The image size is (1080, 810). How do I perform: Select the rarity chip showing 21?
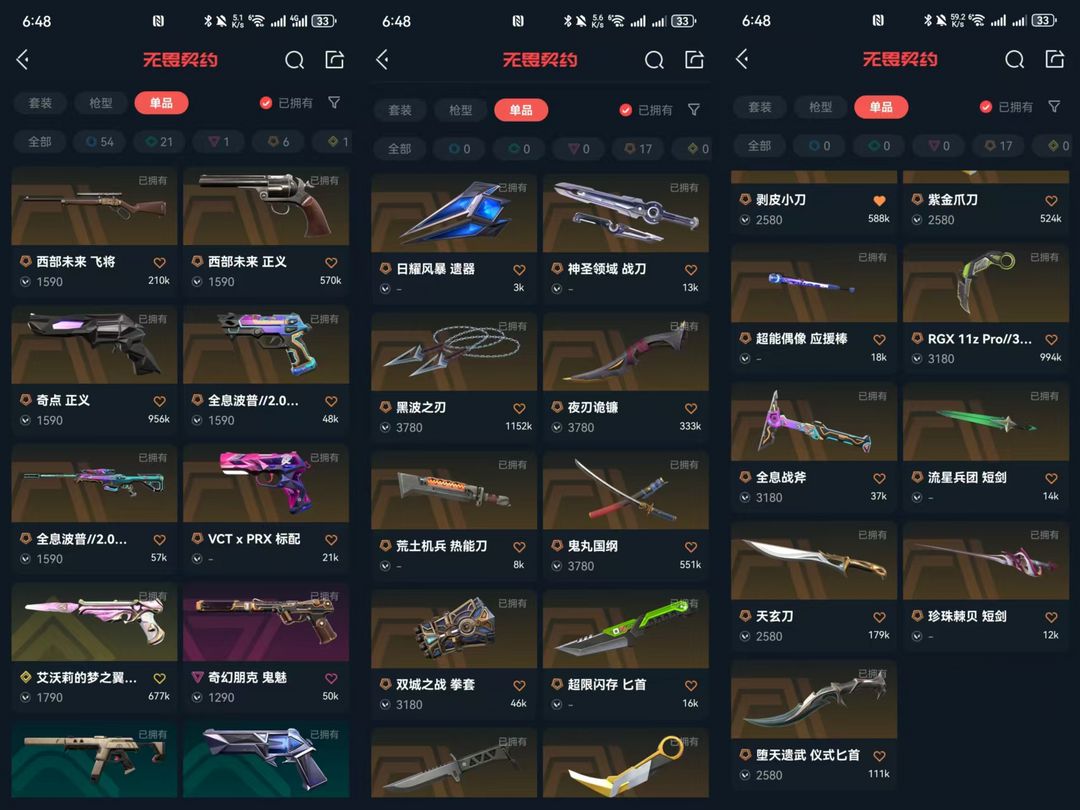160,141
